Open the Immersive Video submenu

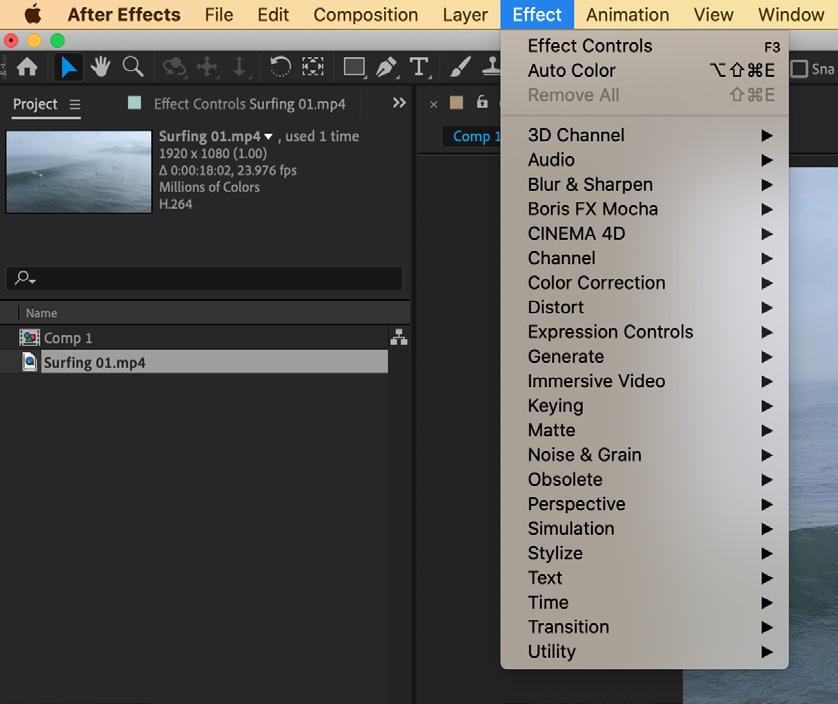click(645, 381)
